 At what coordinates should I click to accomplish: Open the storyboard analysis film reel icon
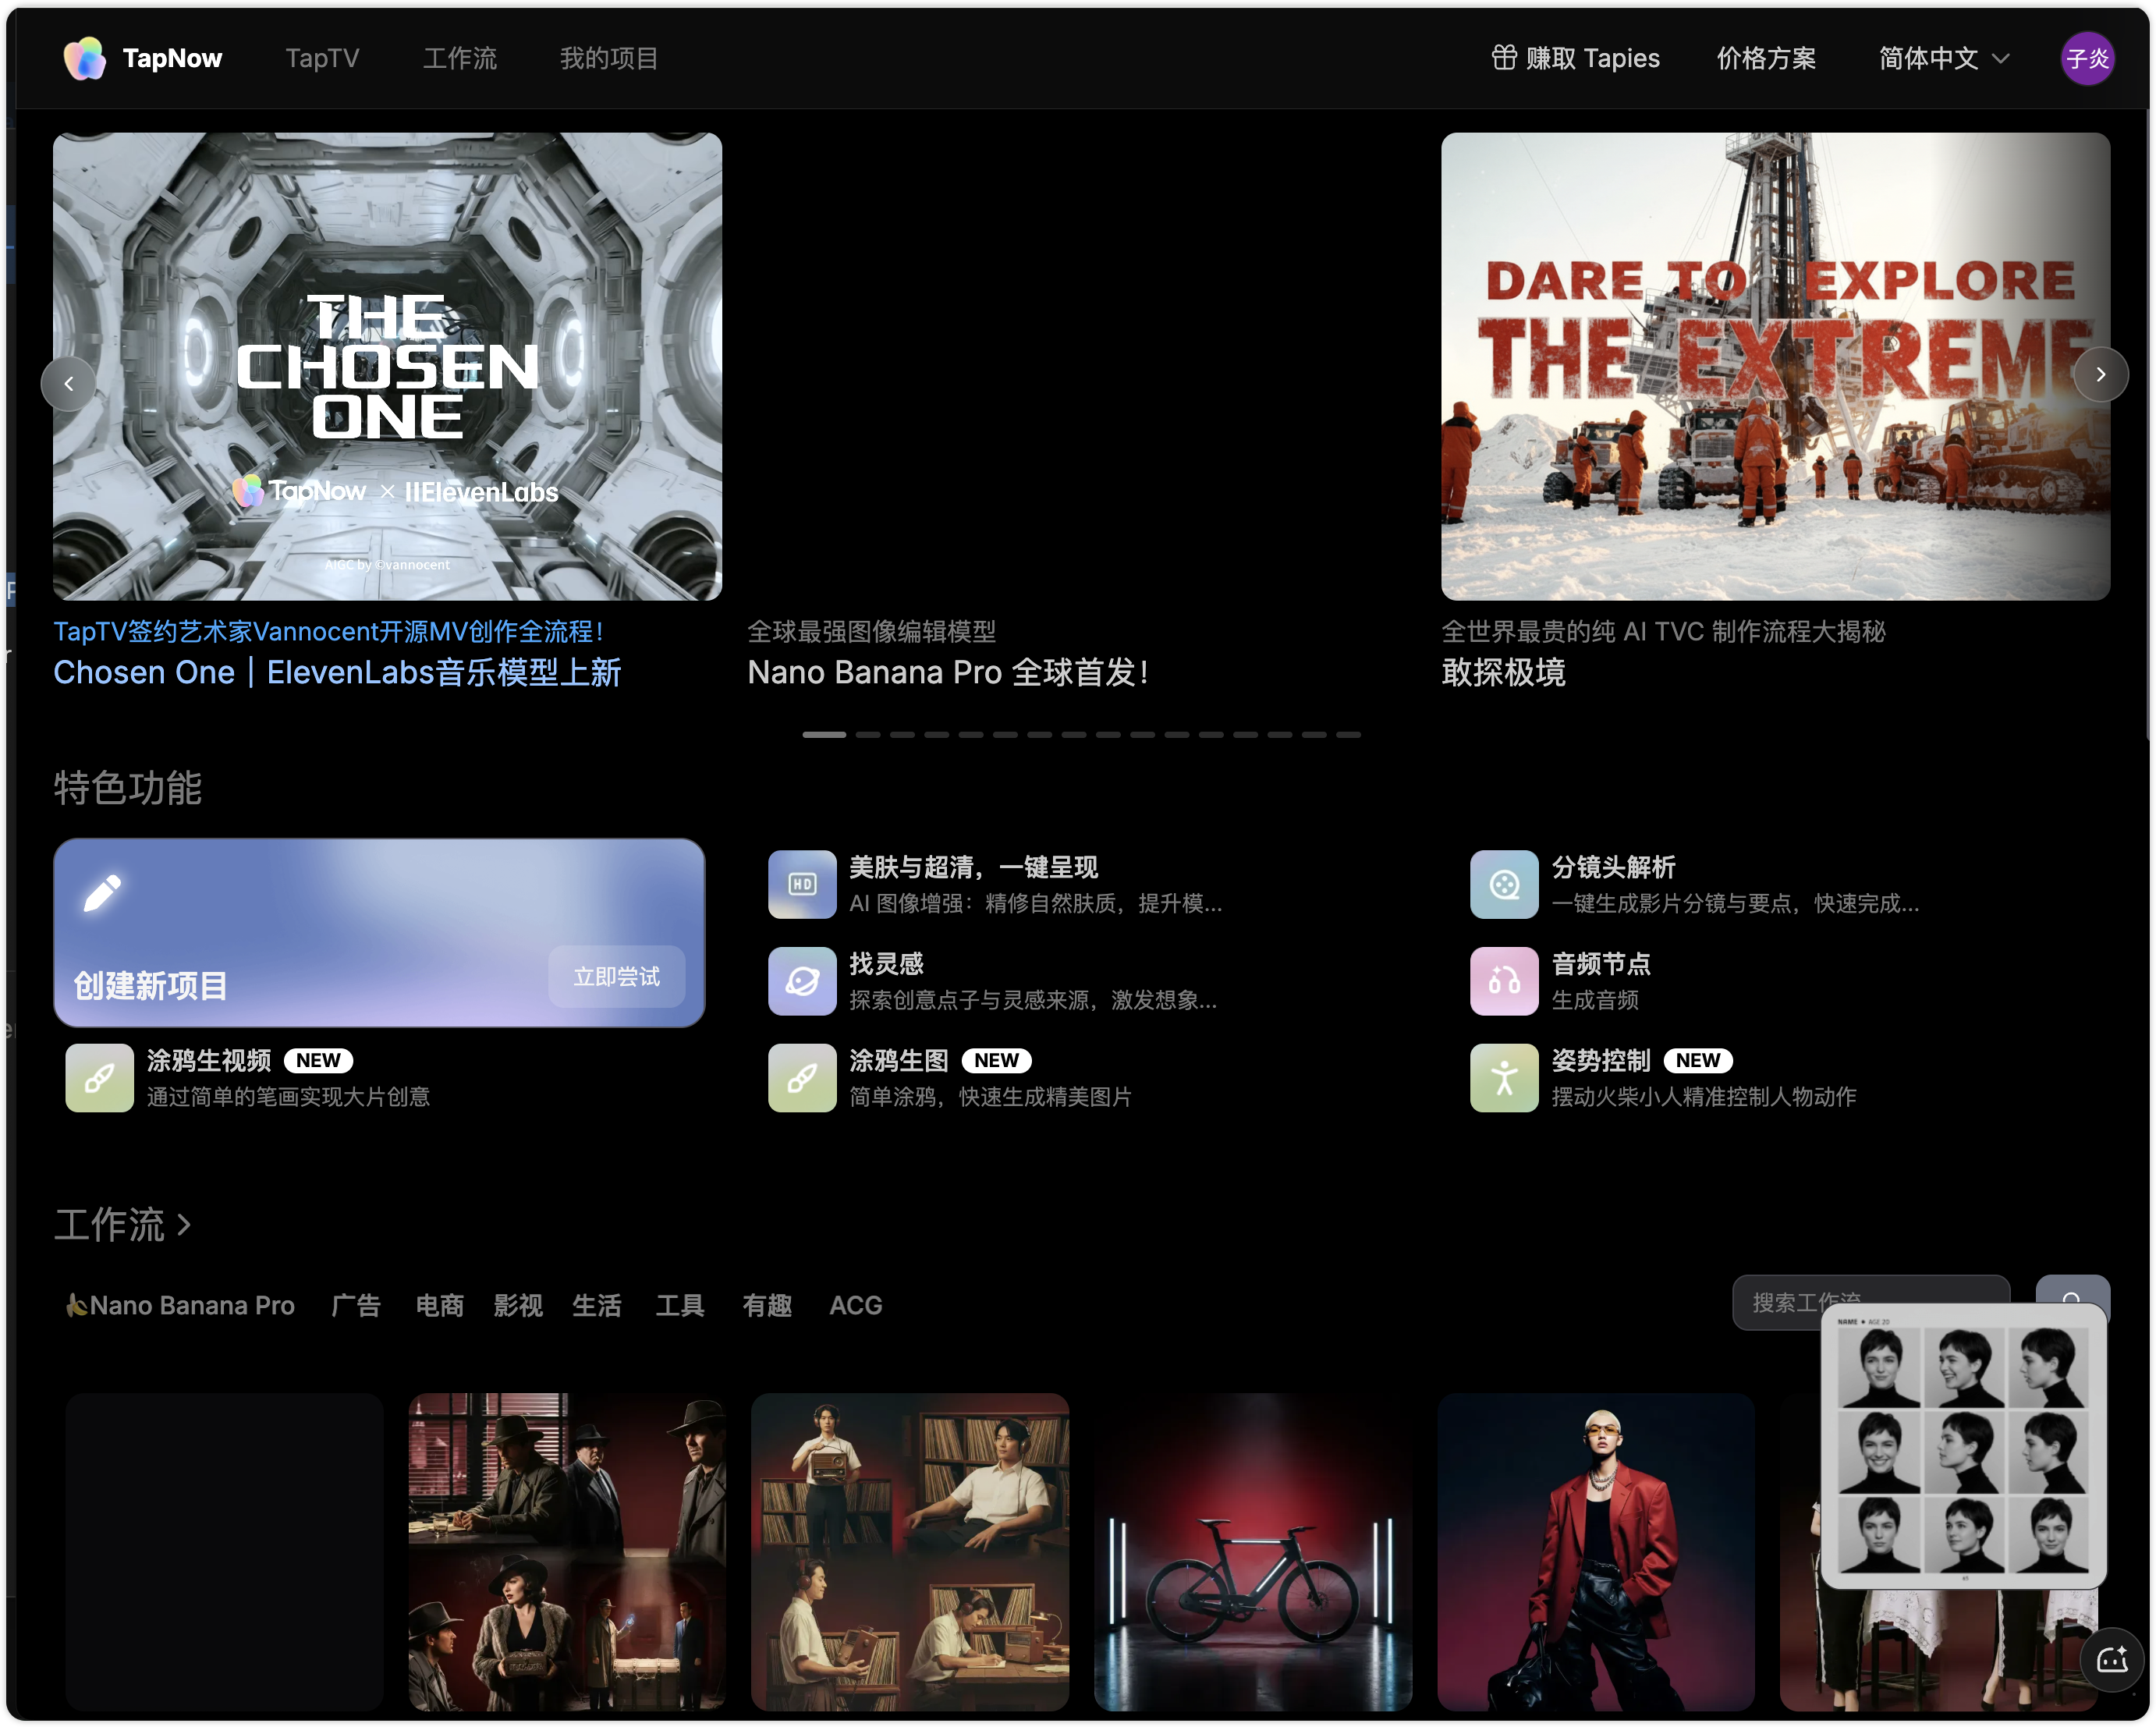click(1503, 884)
